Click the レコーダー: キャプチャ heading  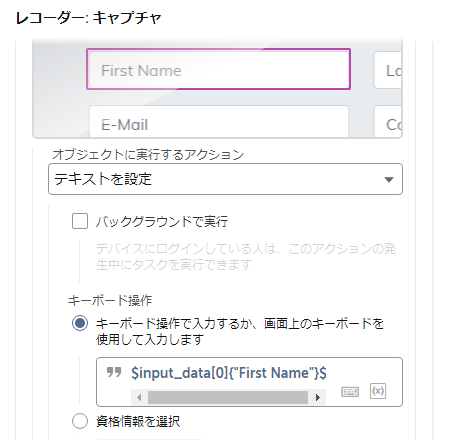[89, 18]
